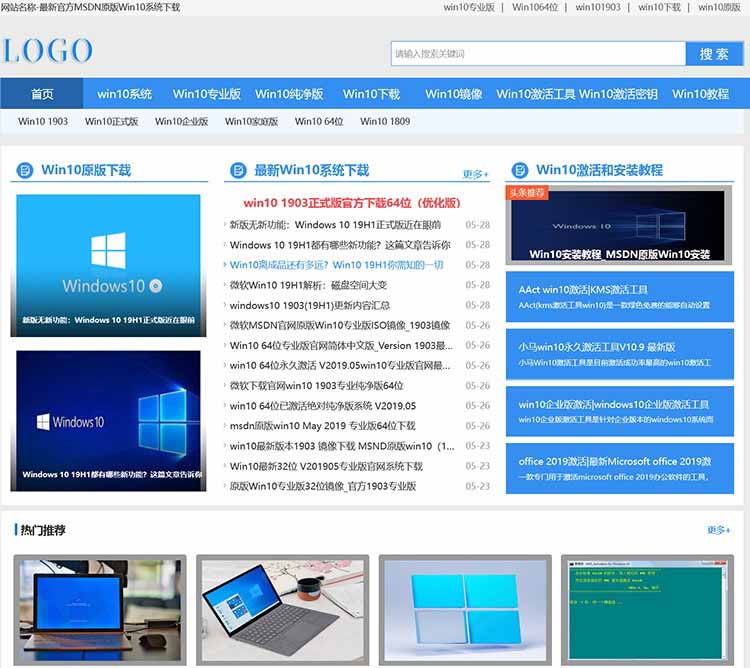This screenshot has width=750, height=668.
Task: Open article win10 64位已激活绝对纯净版系统
Action: (323, 405)
